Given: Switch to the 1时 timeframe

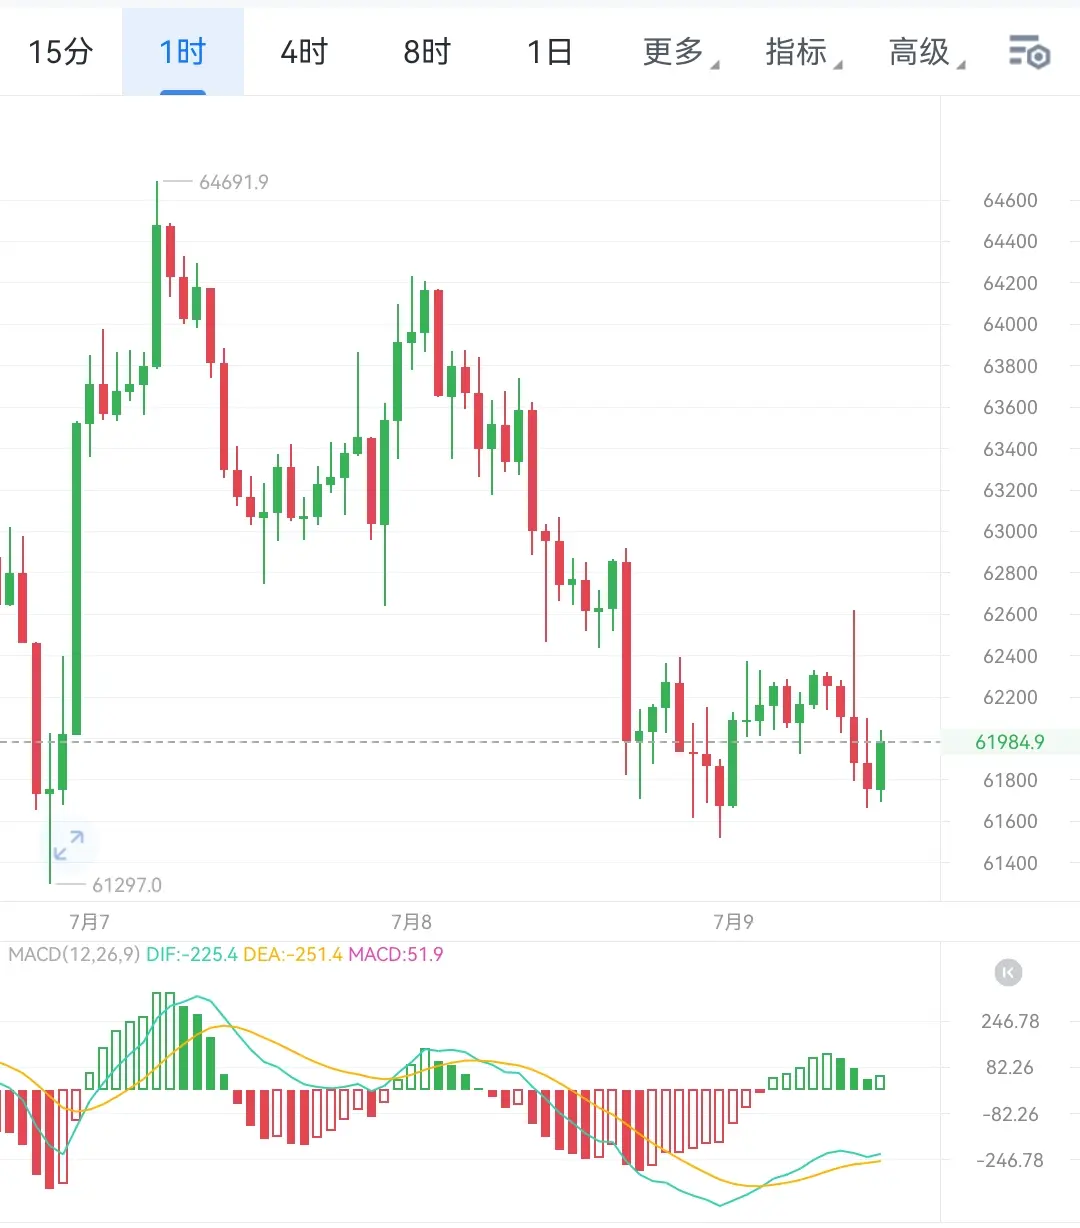Looking at the screenshot, I should tap(183, 52).
